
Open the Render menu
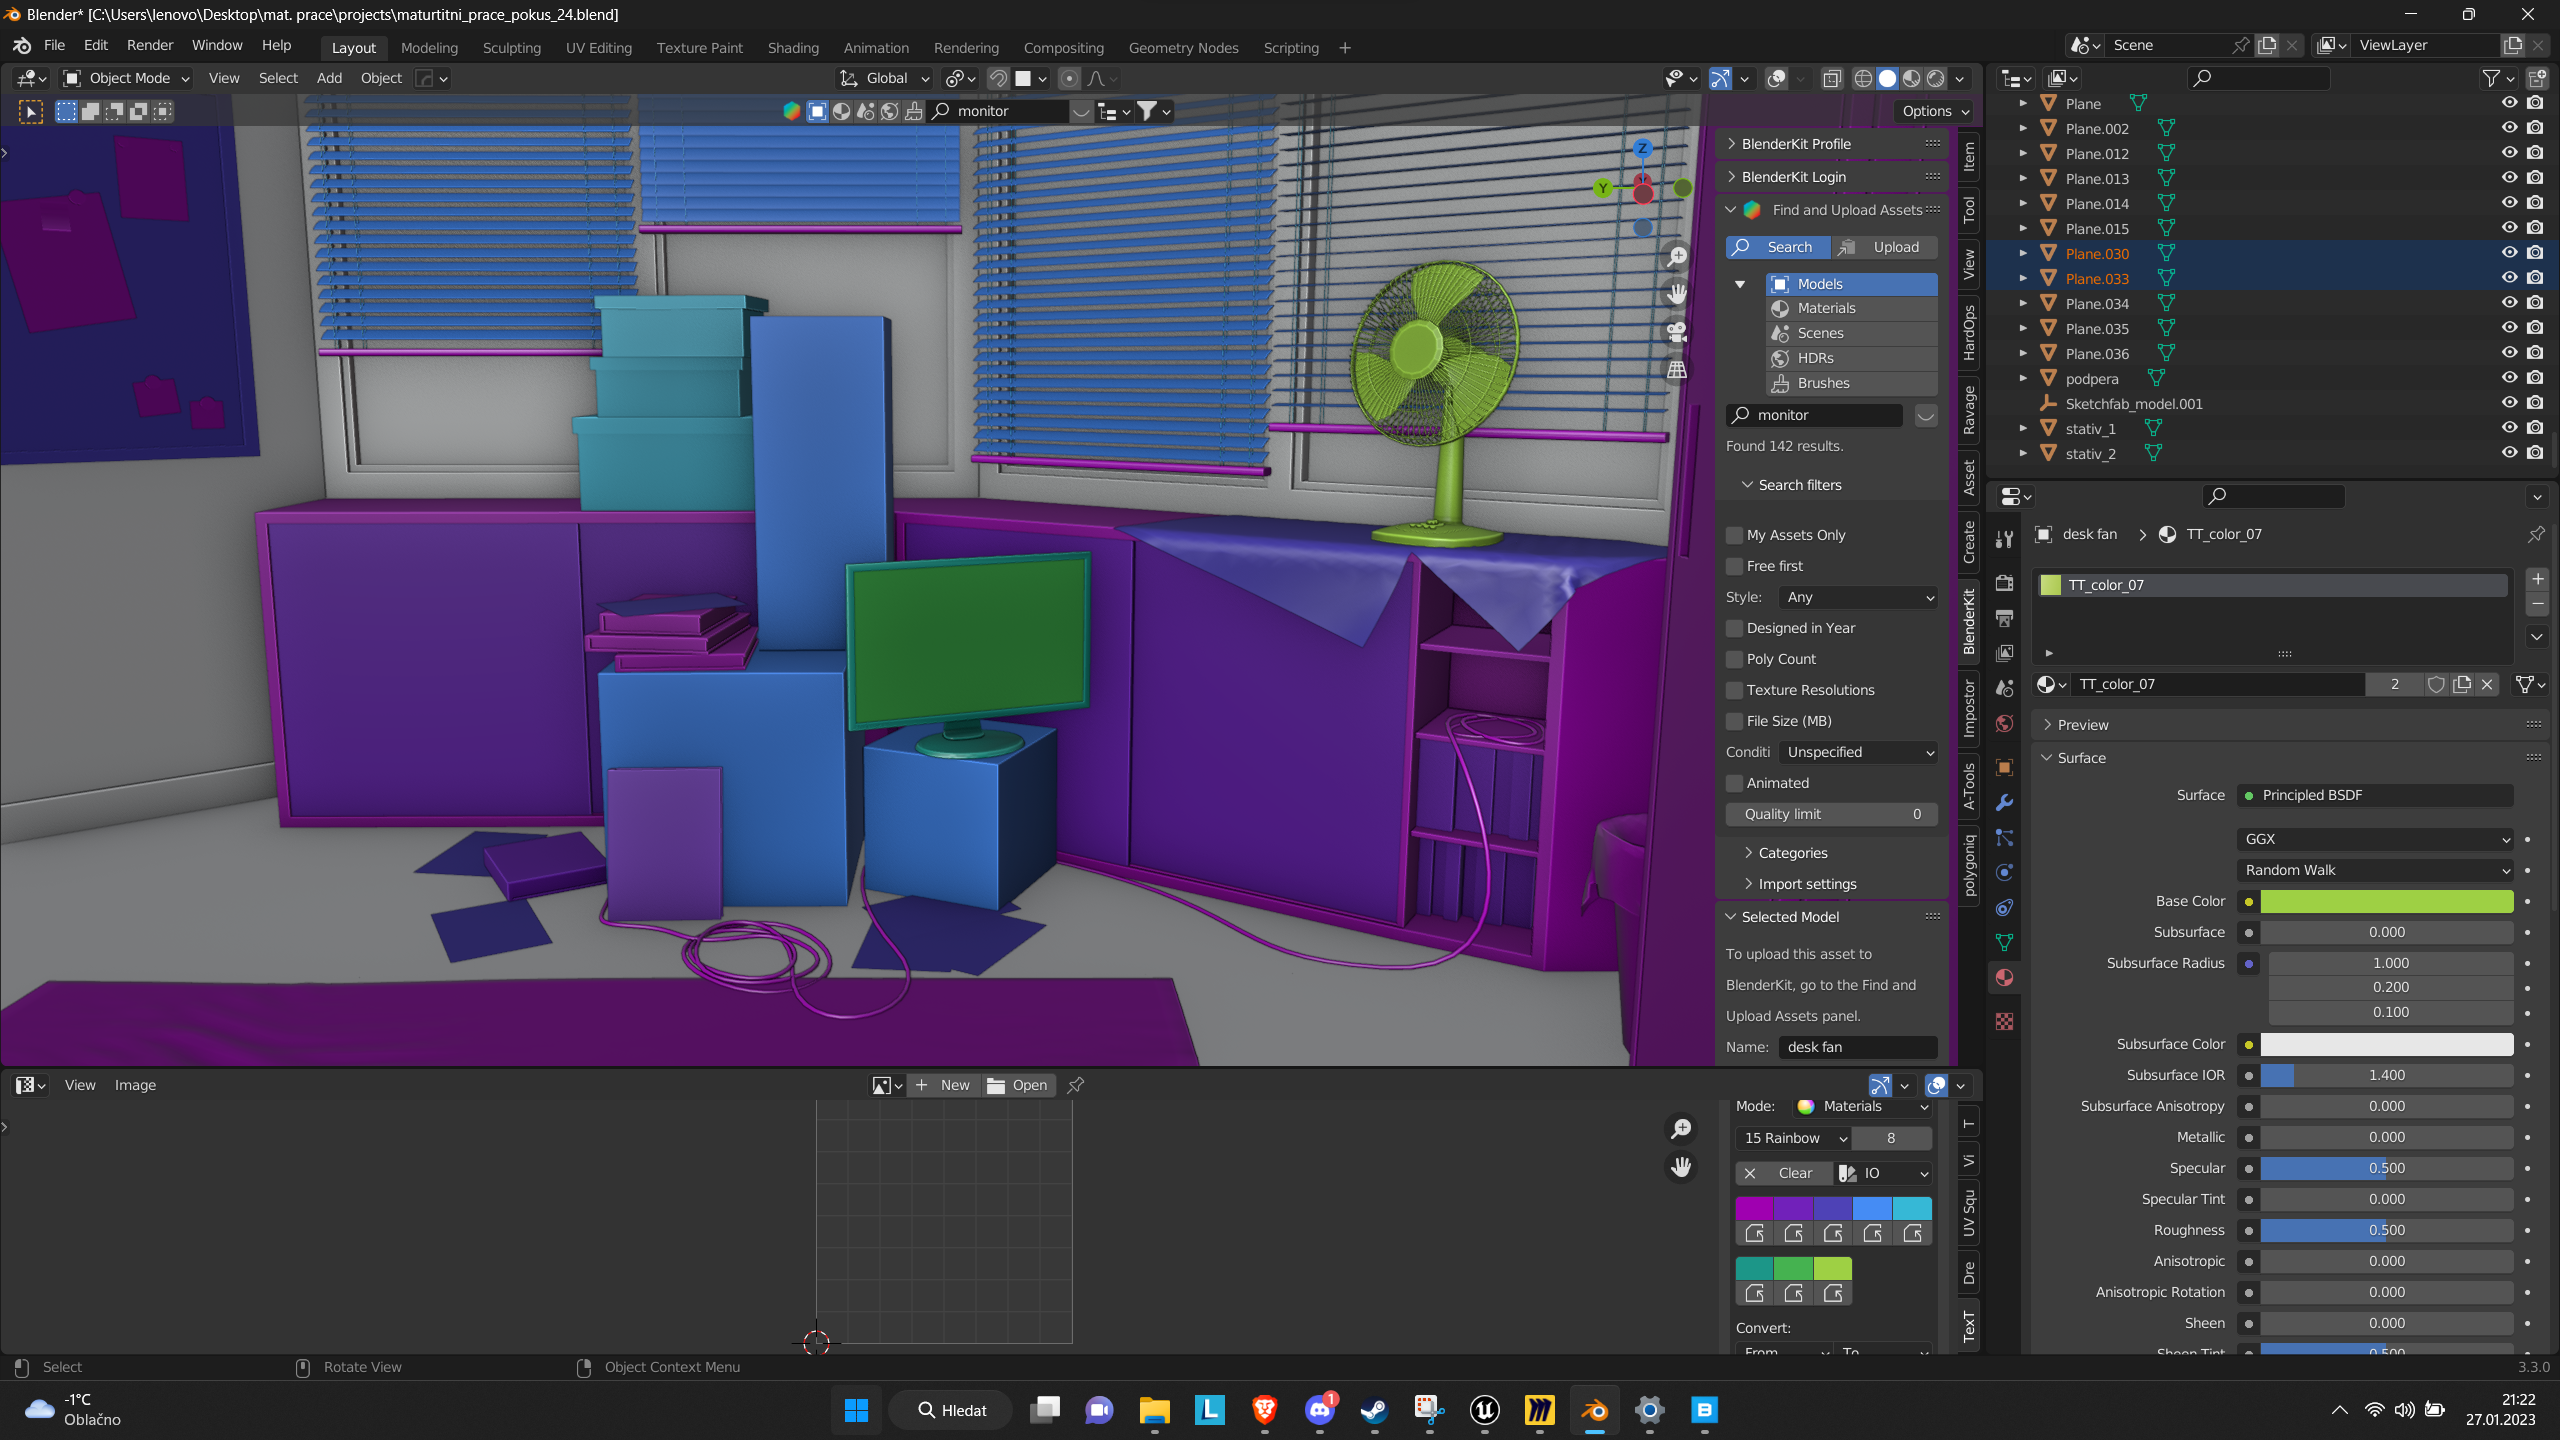click(149, 46)
